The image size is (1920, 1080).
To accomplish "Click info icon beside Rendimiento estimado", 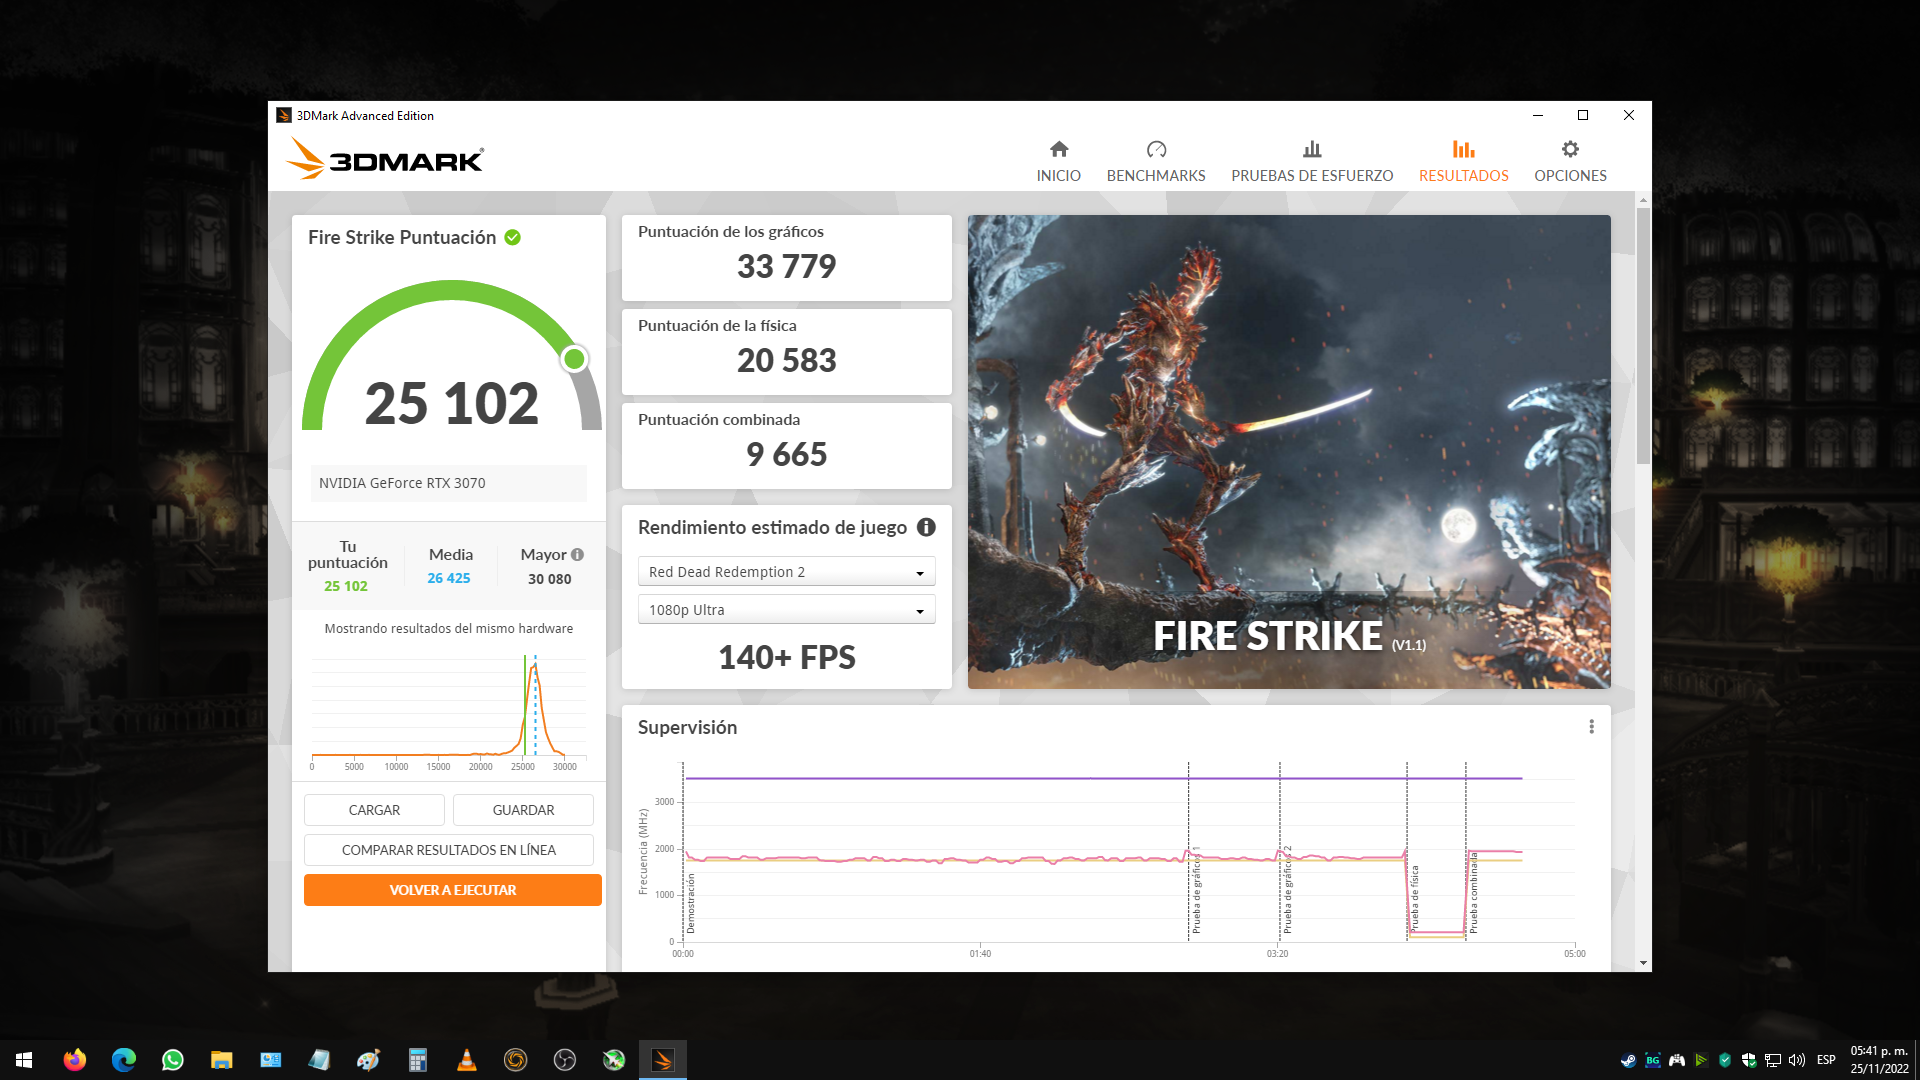I will (x=926, y=527).
